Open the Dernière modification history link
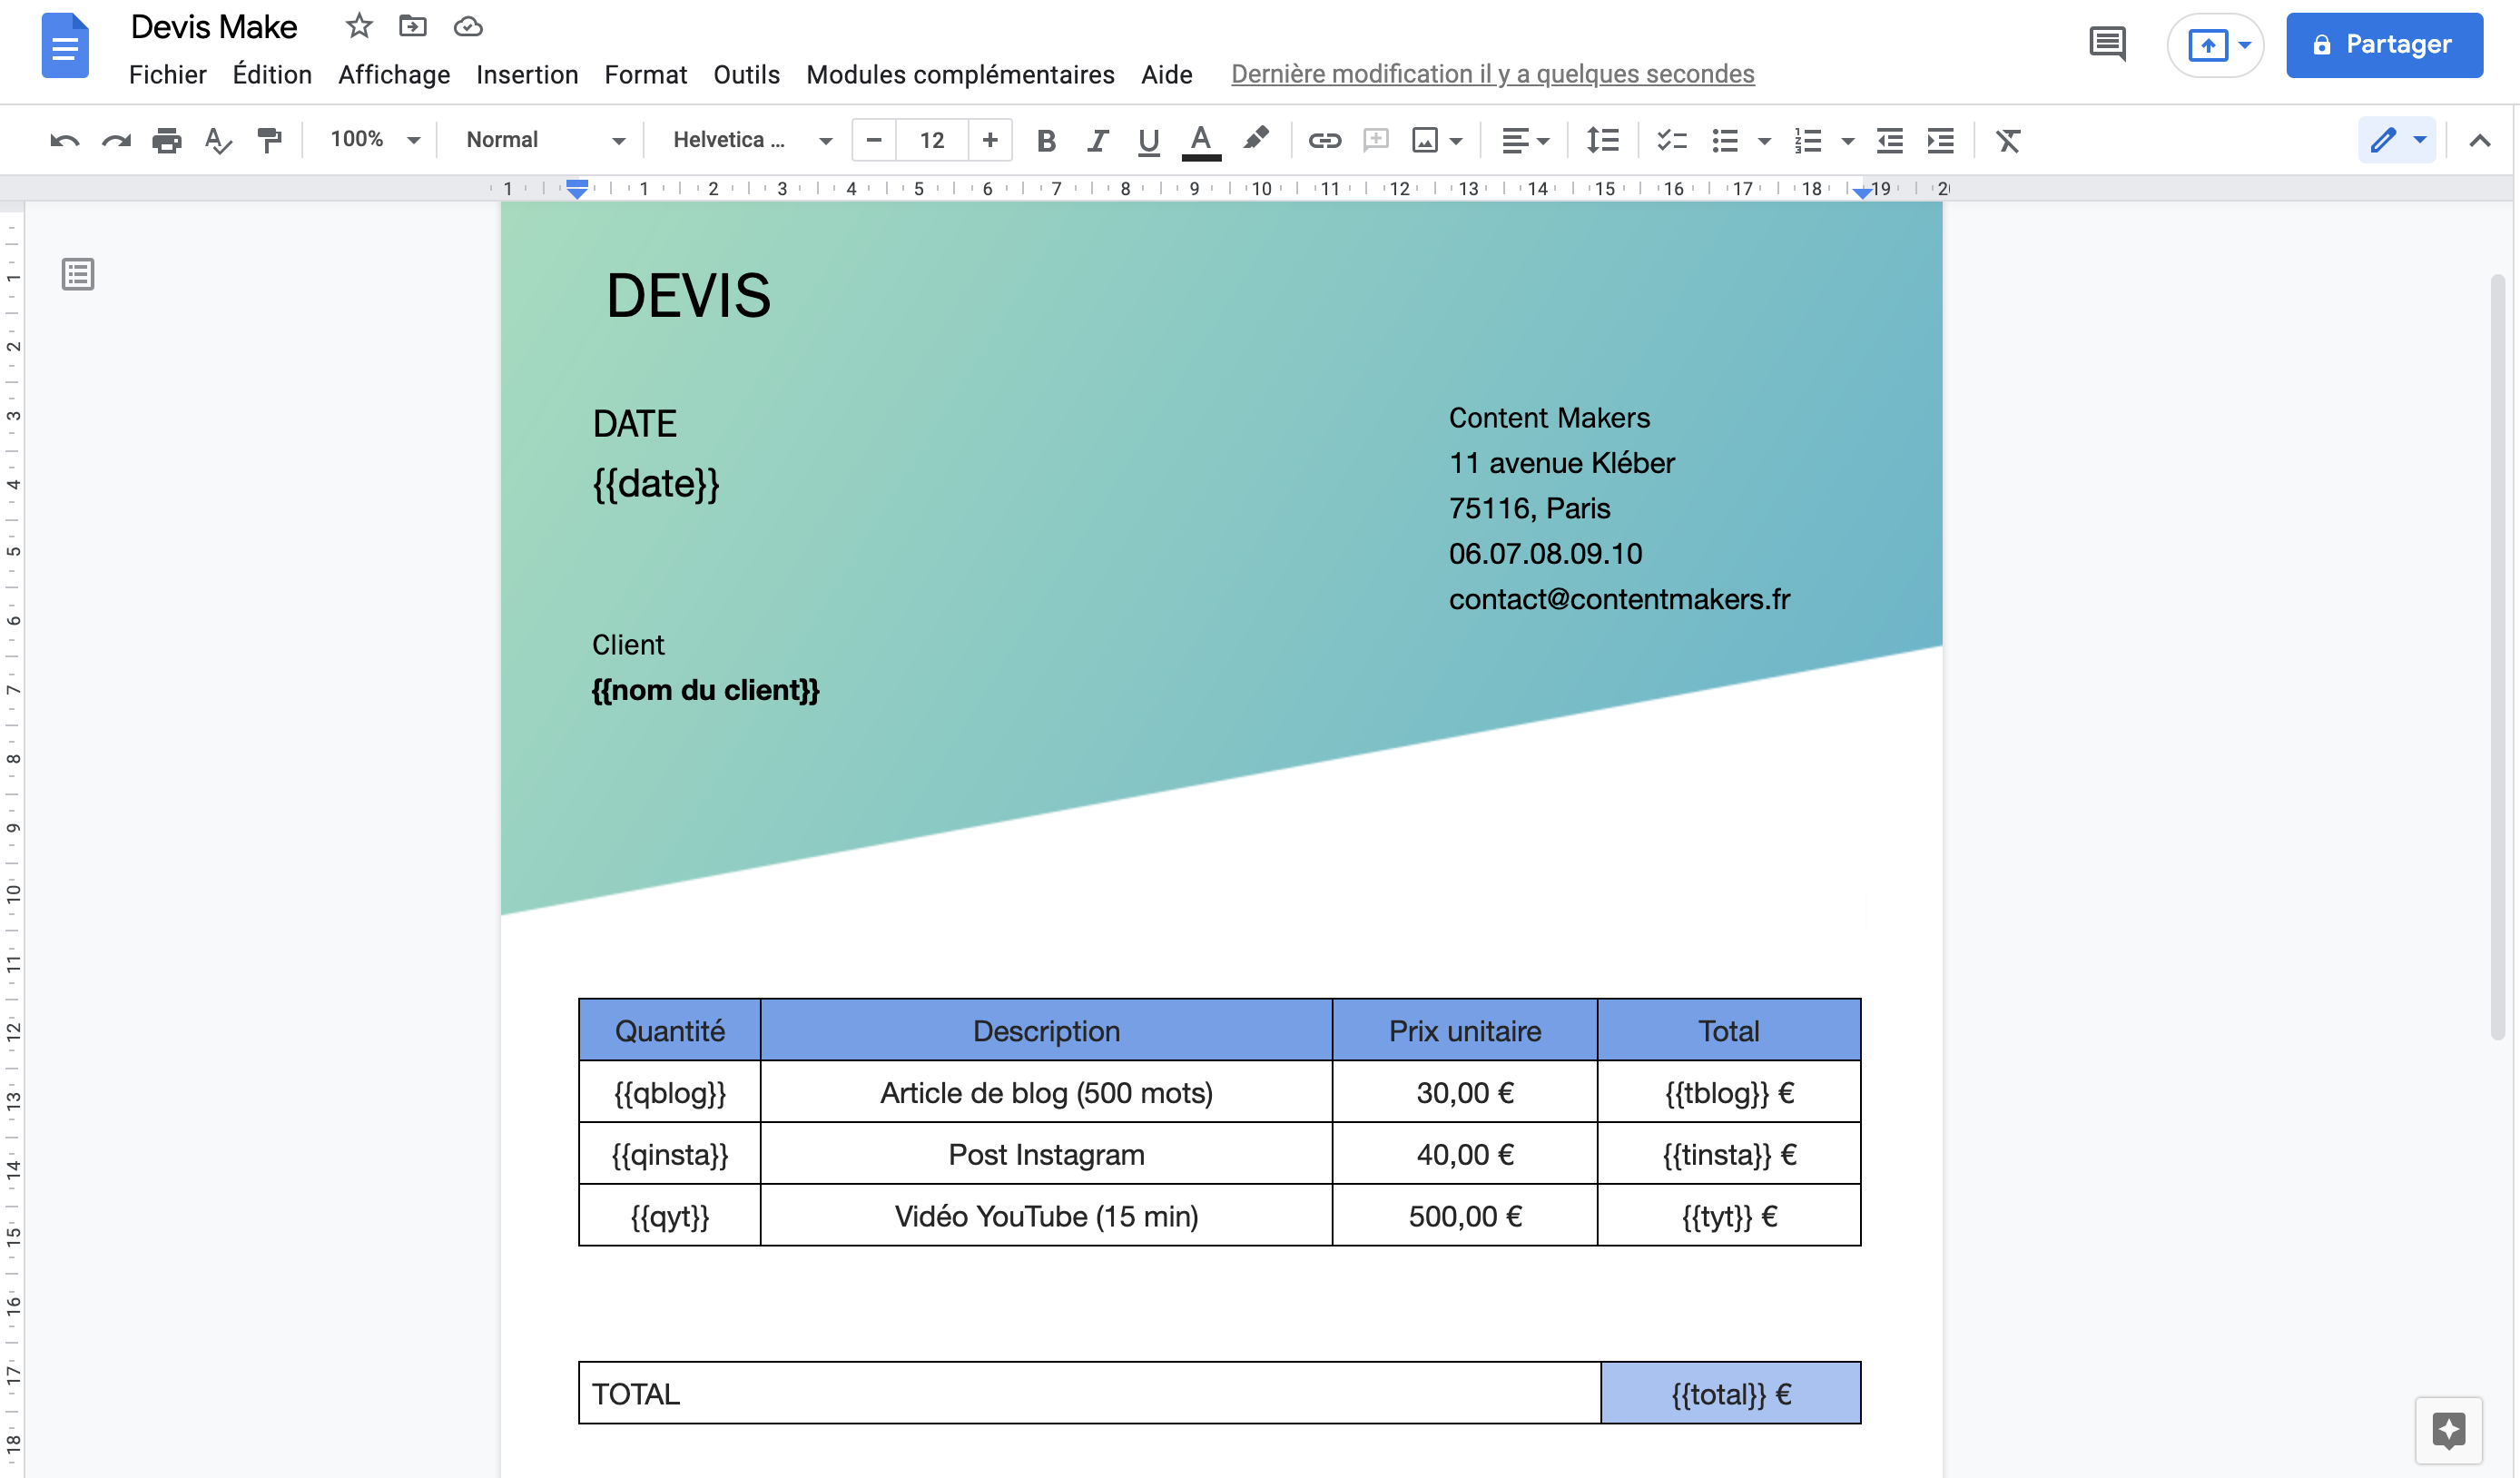Viewport: 2520px width, 1478px height. [x=1492, y=74]
